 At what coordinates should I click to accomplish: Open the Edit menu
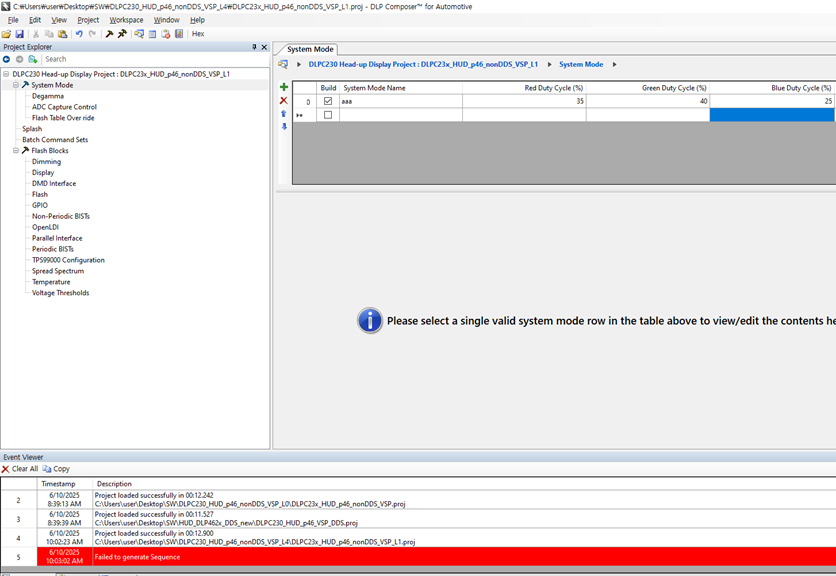click(x=35, y=20)
